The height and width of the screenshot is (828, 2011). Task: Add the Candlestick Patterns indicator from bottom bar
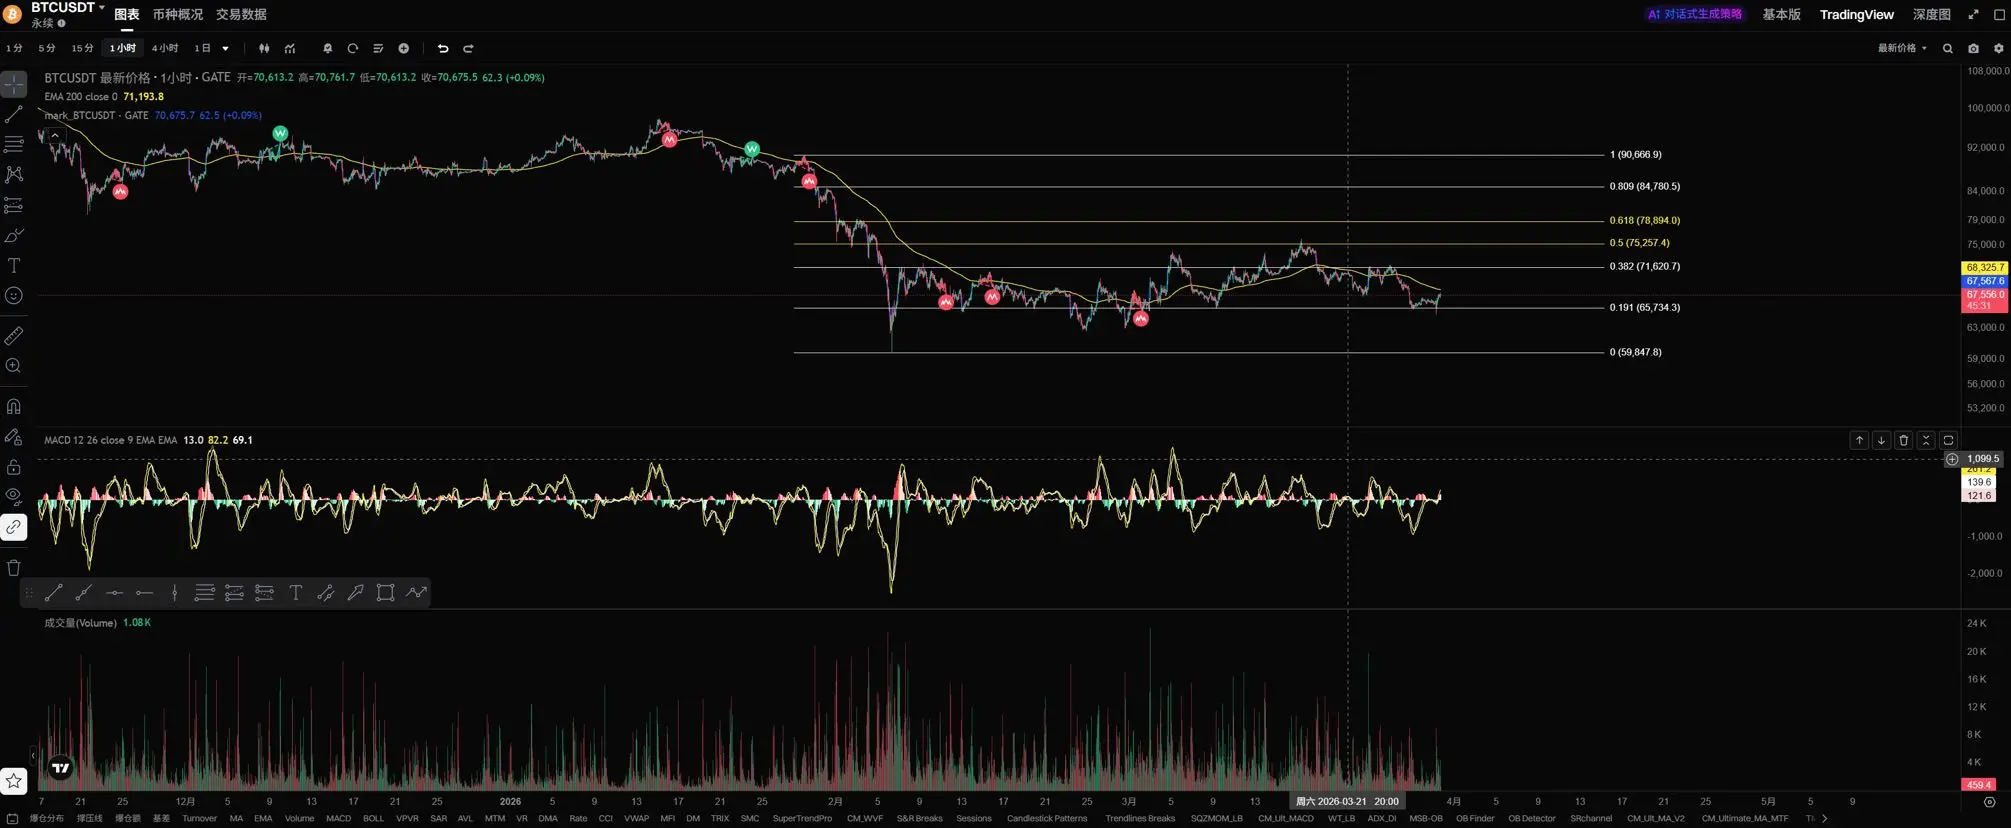tap(1046, 818)
